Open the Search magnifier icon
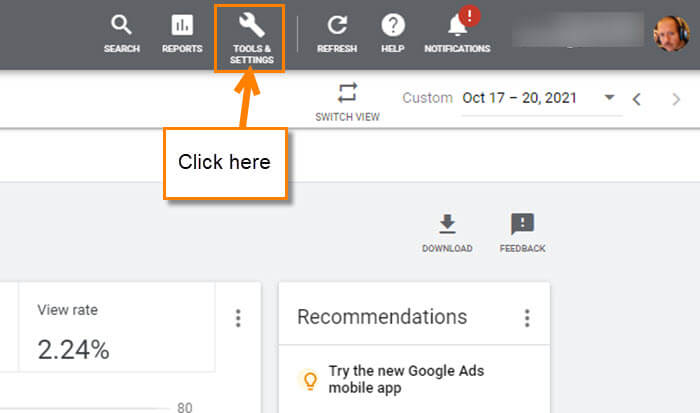The height and width of the screenshot is (413, 700). point(121,25)
